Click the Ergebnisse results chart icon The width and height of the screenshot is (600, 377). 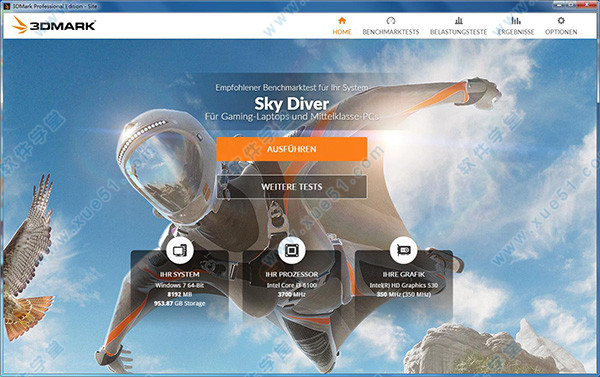tap(516, 21)
